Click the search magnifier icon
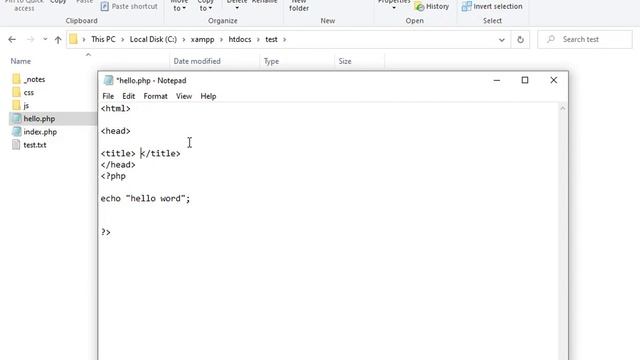This screenshot has width=640, height=360. pos(551,39)
